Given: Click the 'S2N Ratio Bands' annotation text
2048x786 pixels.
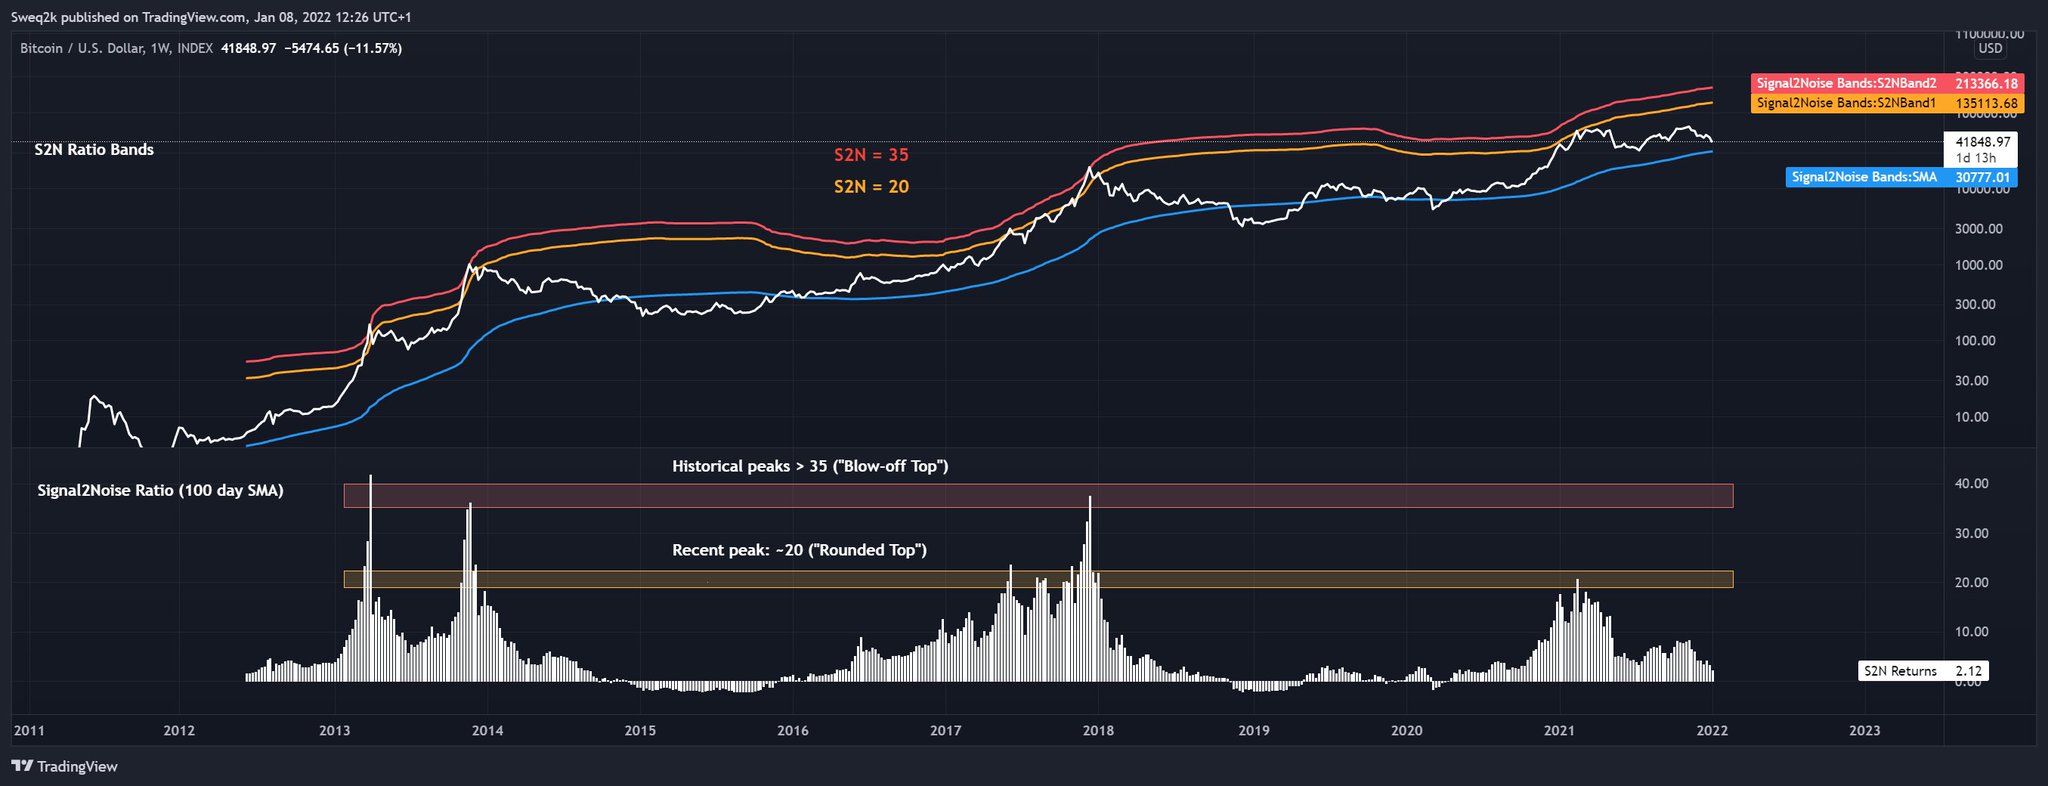Looking at the screenshot, I should [x=94, y=150].
